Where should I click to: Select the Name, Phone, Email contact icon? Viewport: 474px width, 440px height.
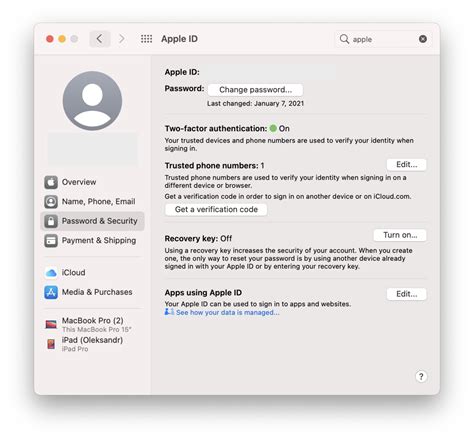[51, 202]
